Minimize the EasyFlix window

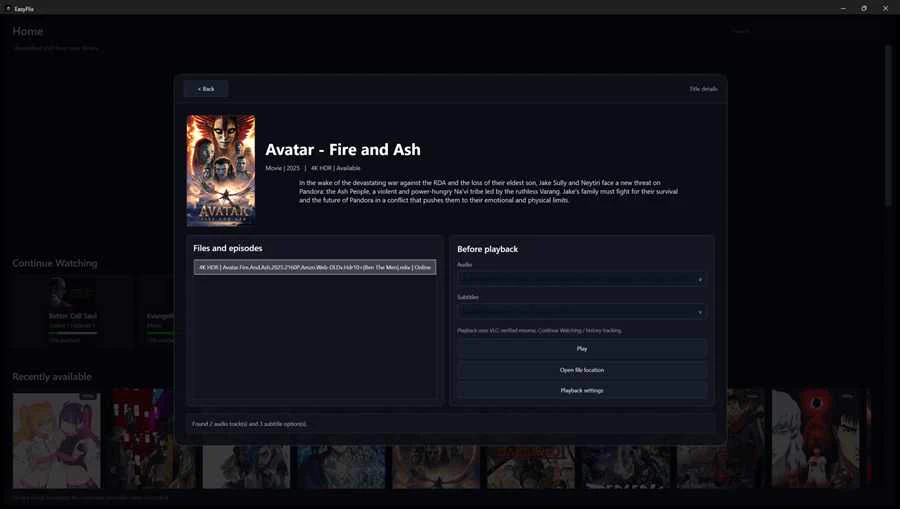843,9
